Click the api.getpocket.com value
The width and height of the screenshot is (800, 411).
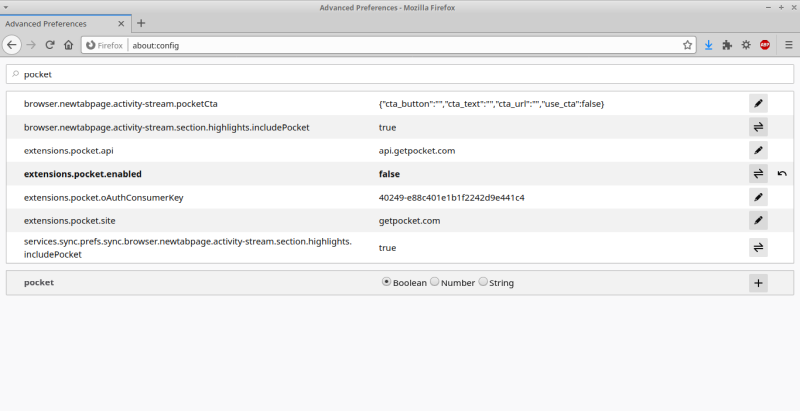(417, 150)
